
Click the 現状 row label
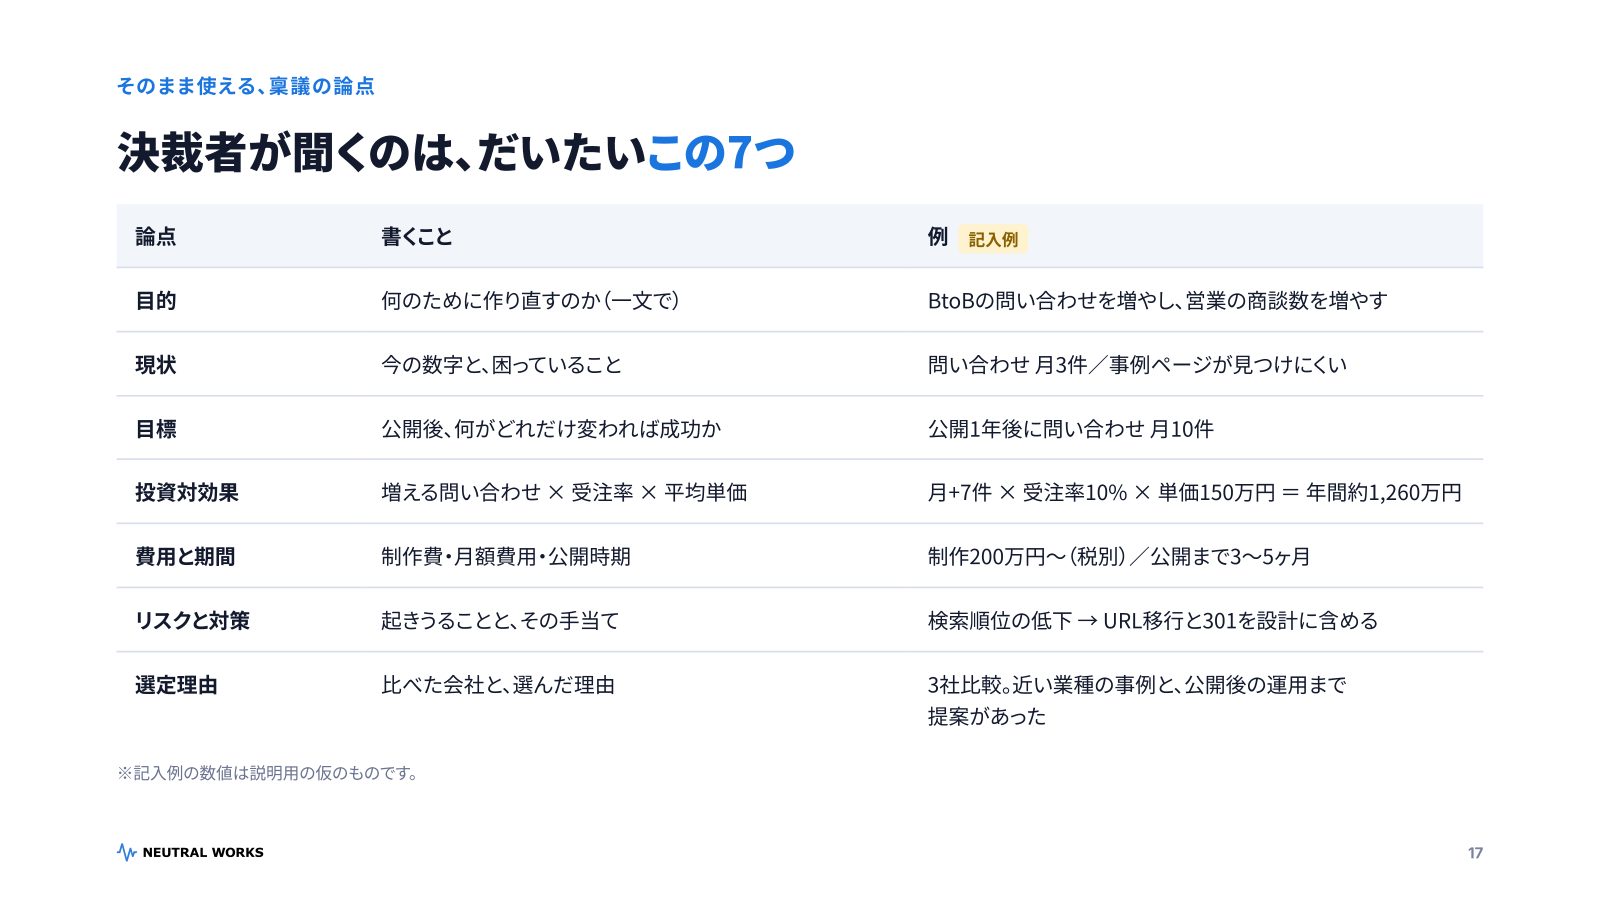156,365
